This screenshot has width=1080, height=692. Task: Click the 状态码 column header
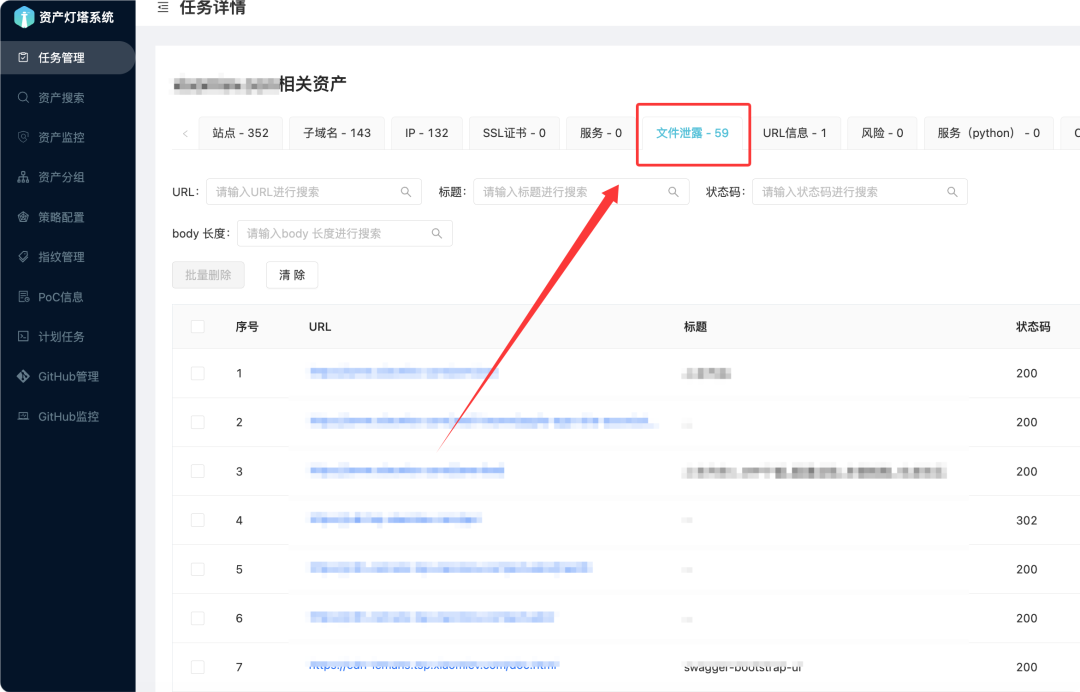click(x=1033, y=327)
